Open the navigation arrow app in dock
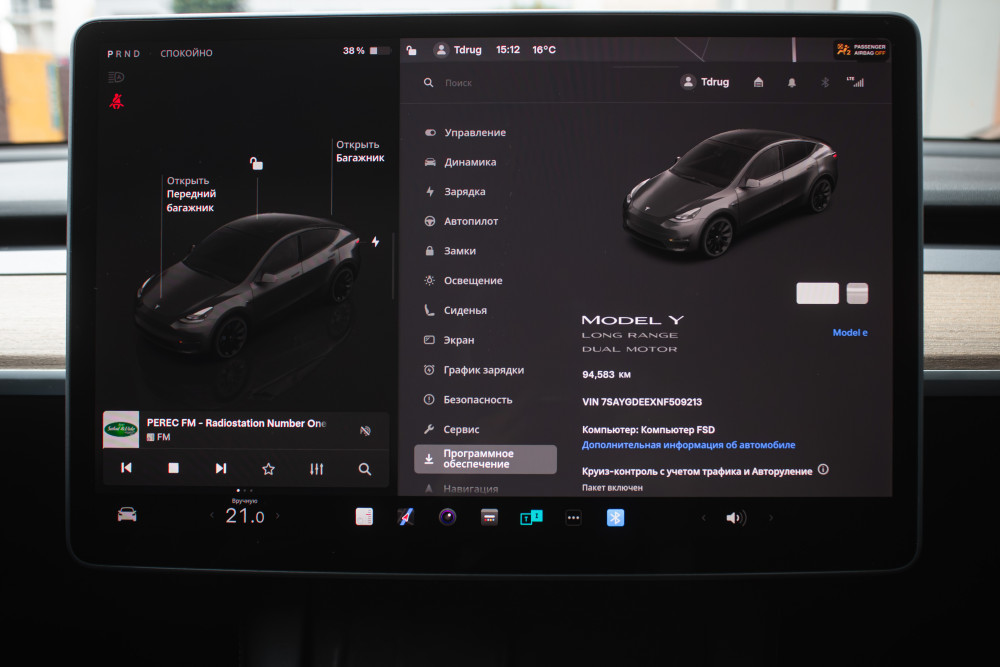 tap(406, 517)
